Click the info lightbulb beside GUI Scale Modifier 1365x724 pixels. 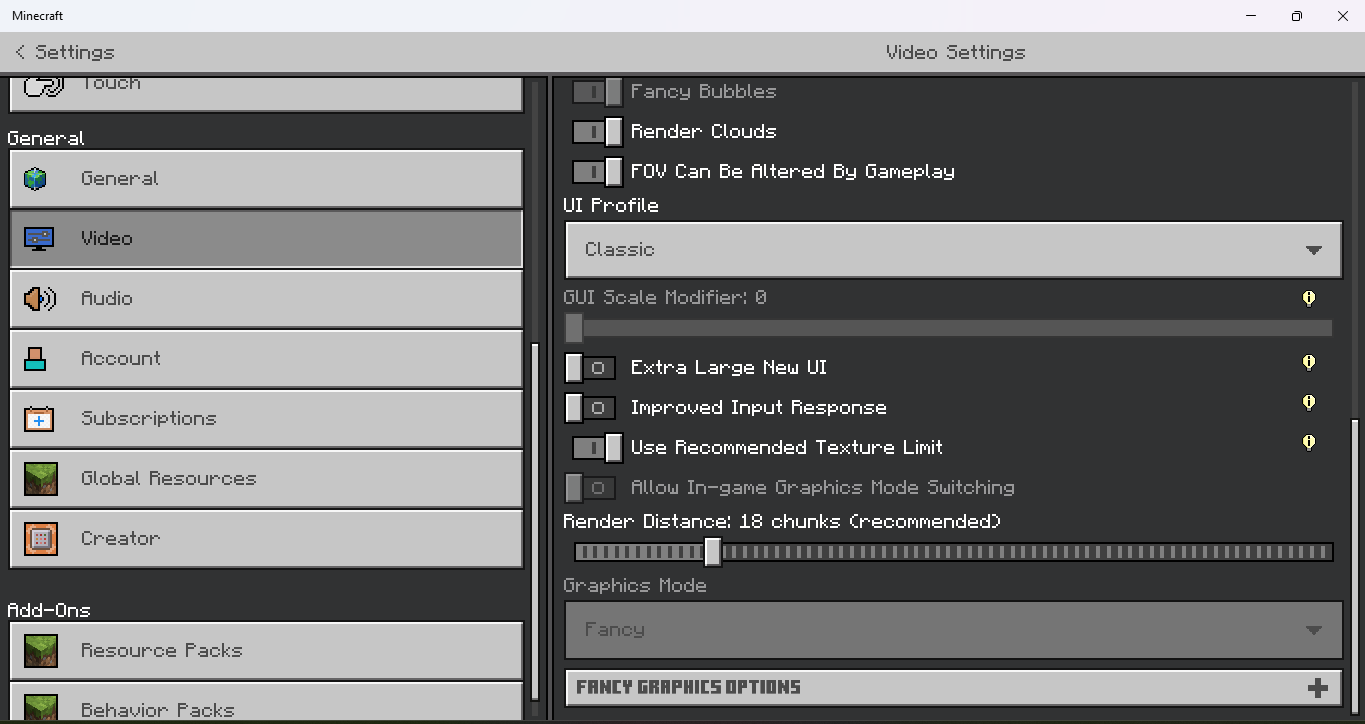point(1308,298)
